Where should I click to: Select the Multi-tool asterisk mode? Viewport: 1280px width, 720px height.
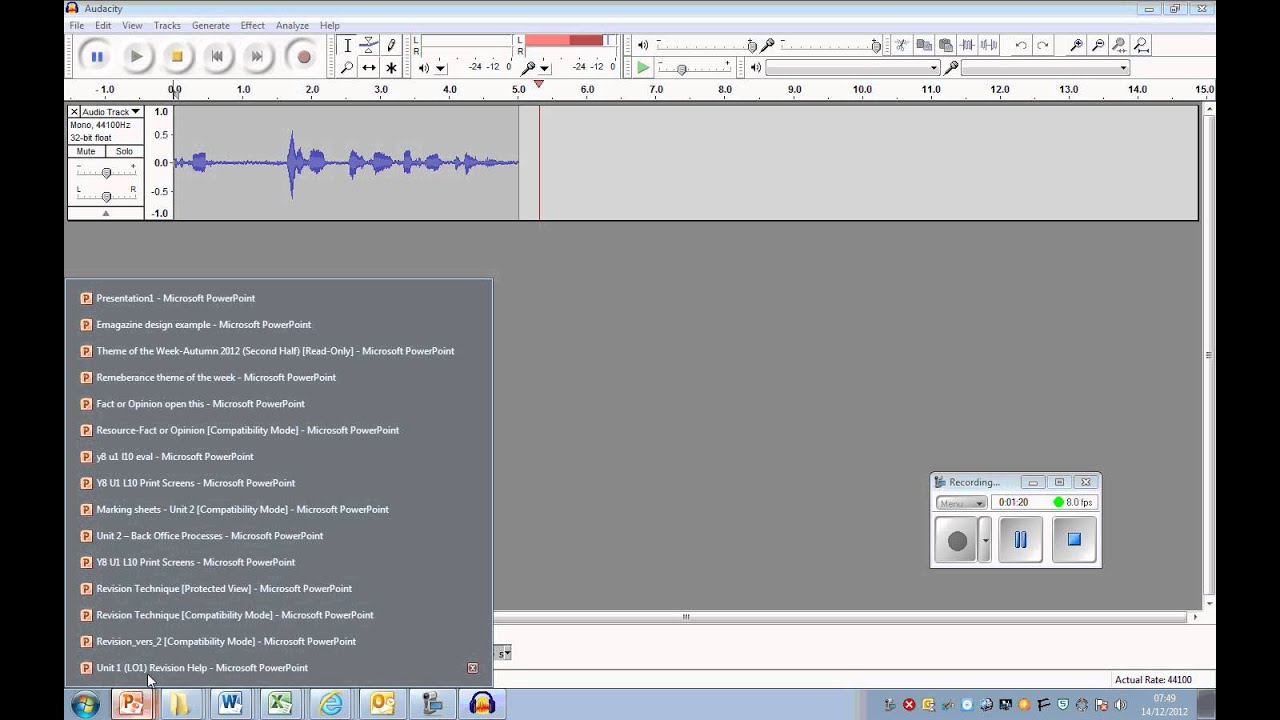pos(391,68)
